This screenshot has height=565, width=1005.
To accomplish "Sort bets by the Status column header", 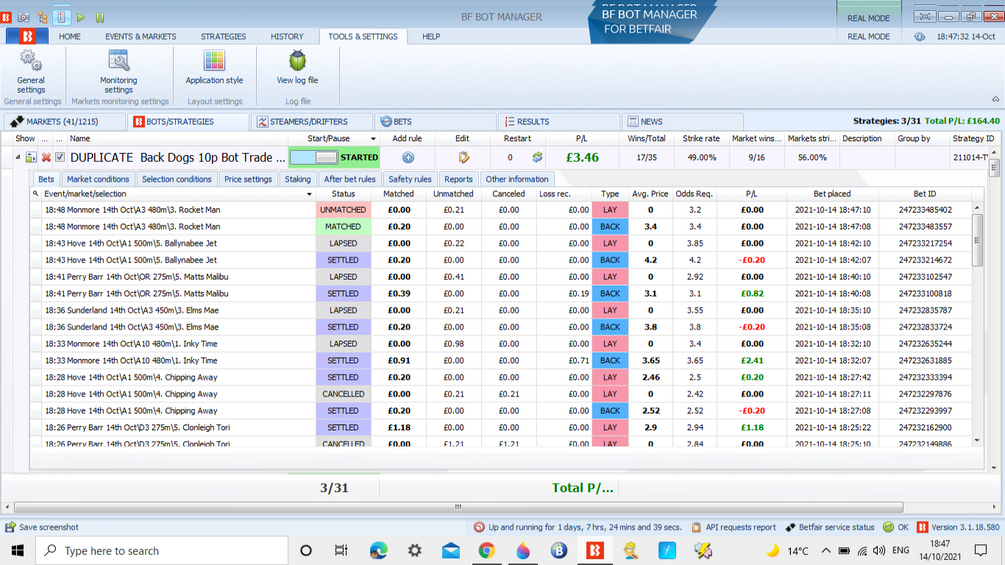I will pyautogui.click(x=343, y=193).
